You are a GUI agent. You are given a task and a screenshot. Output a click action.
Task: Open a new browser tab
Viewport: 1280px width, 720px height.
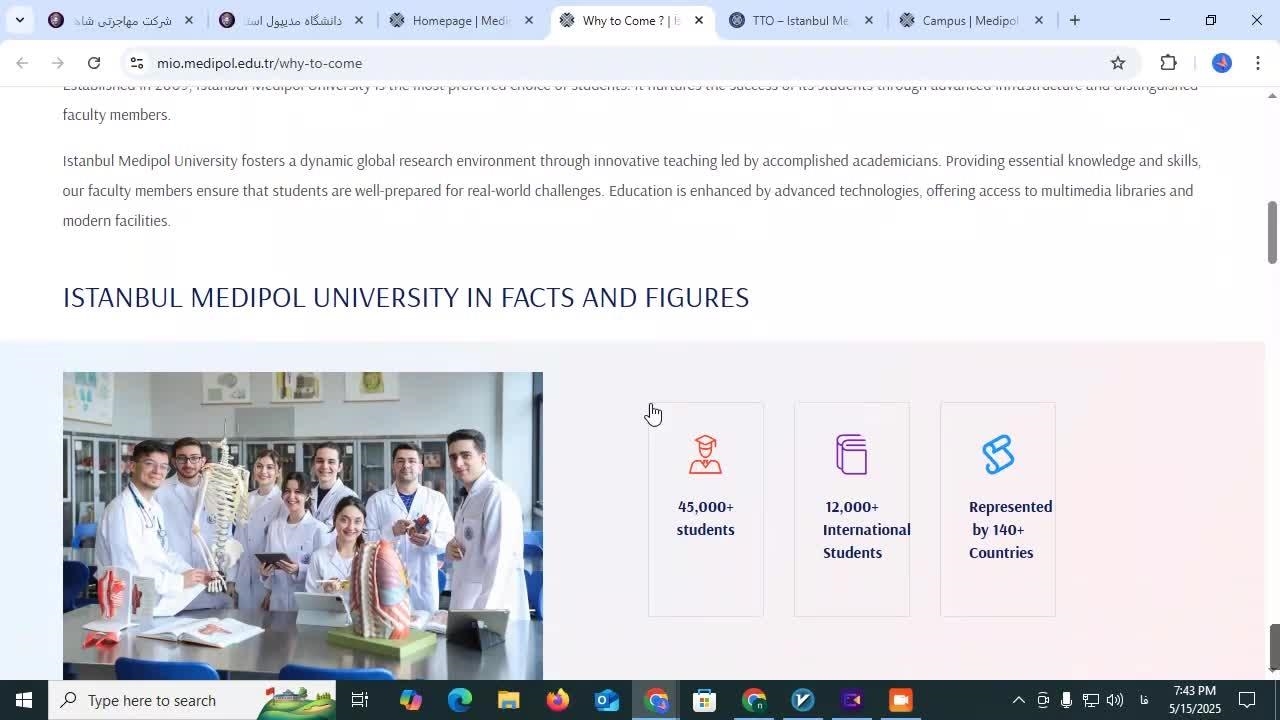pos(1074,20)
